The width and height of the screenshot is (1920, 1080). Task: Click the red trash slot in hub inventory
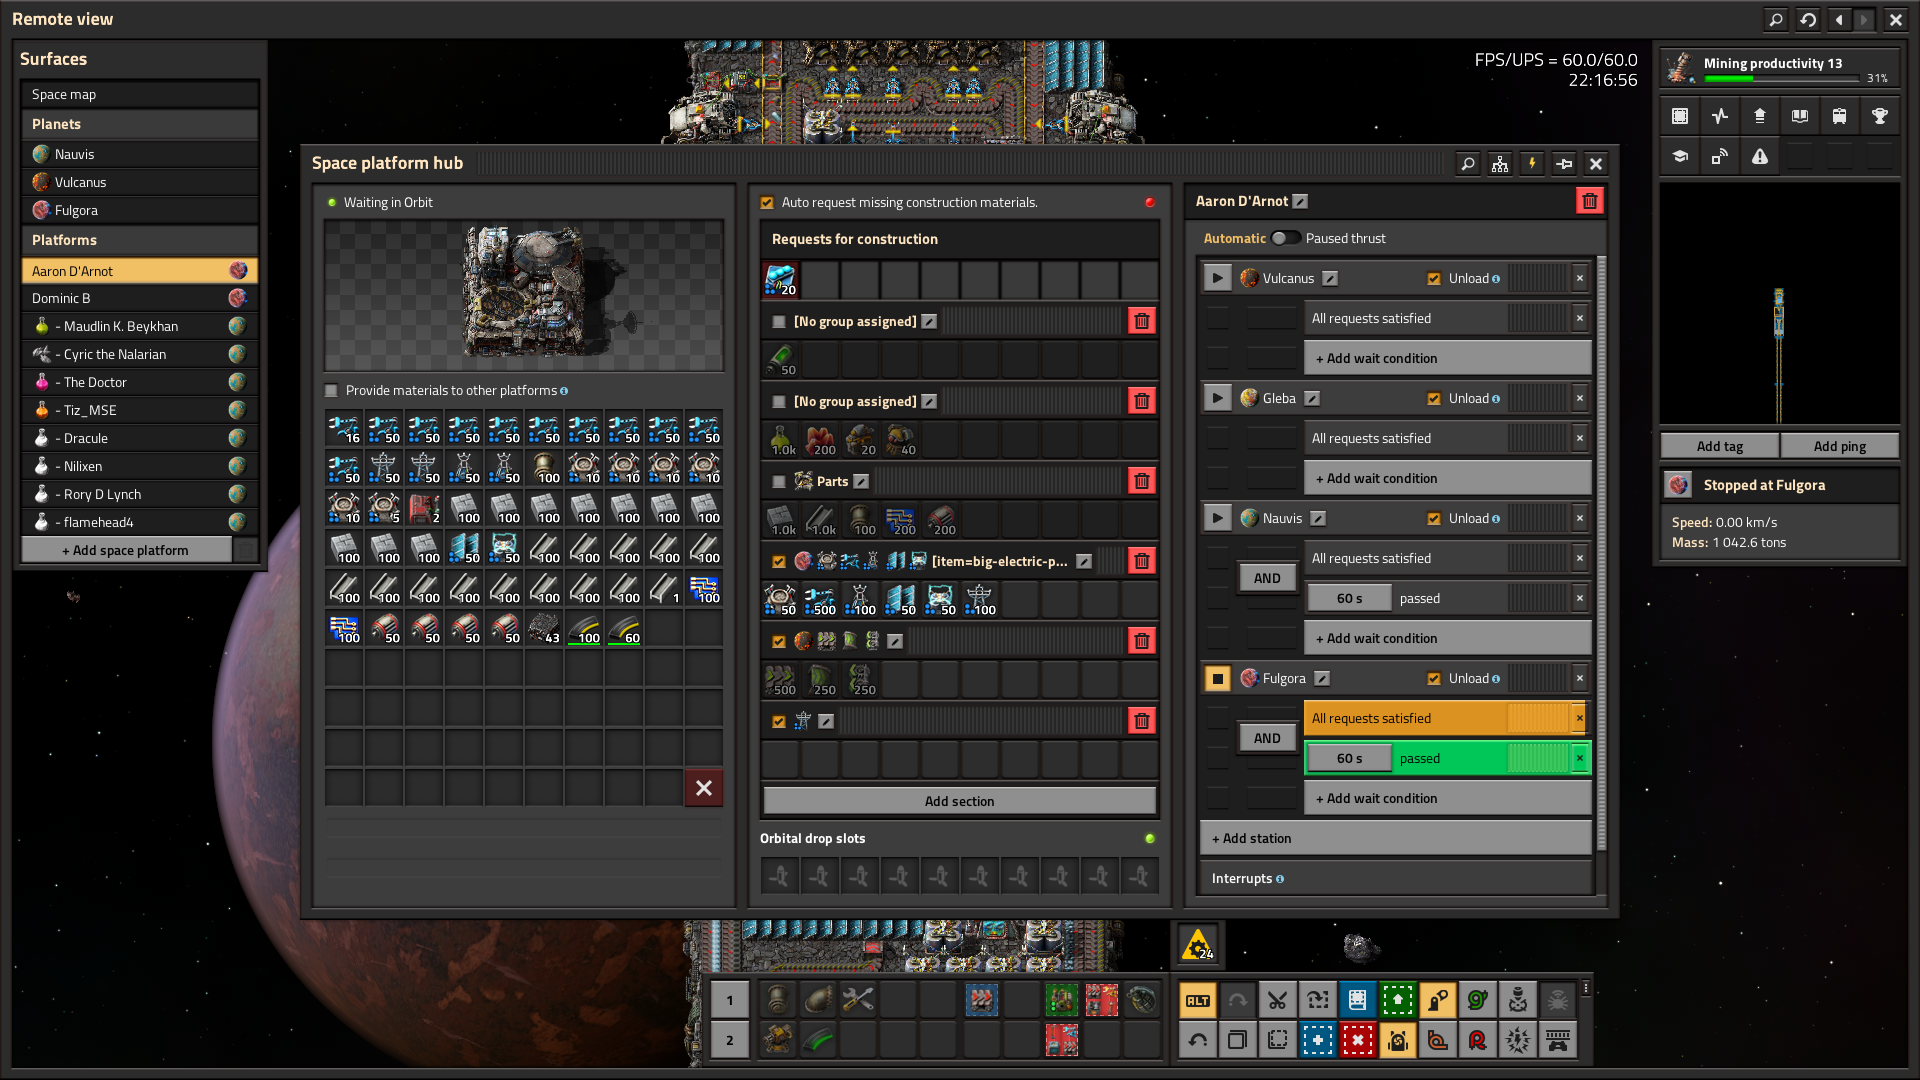[704, 788]
